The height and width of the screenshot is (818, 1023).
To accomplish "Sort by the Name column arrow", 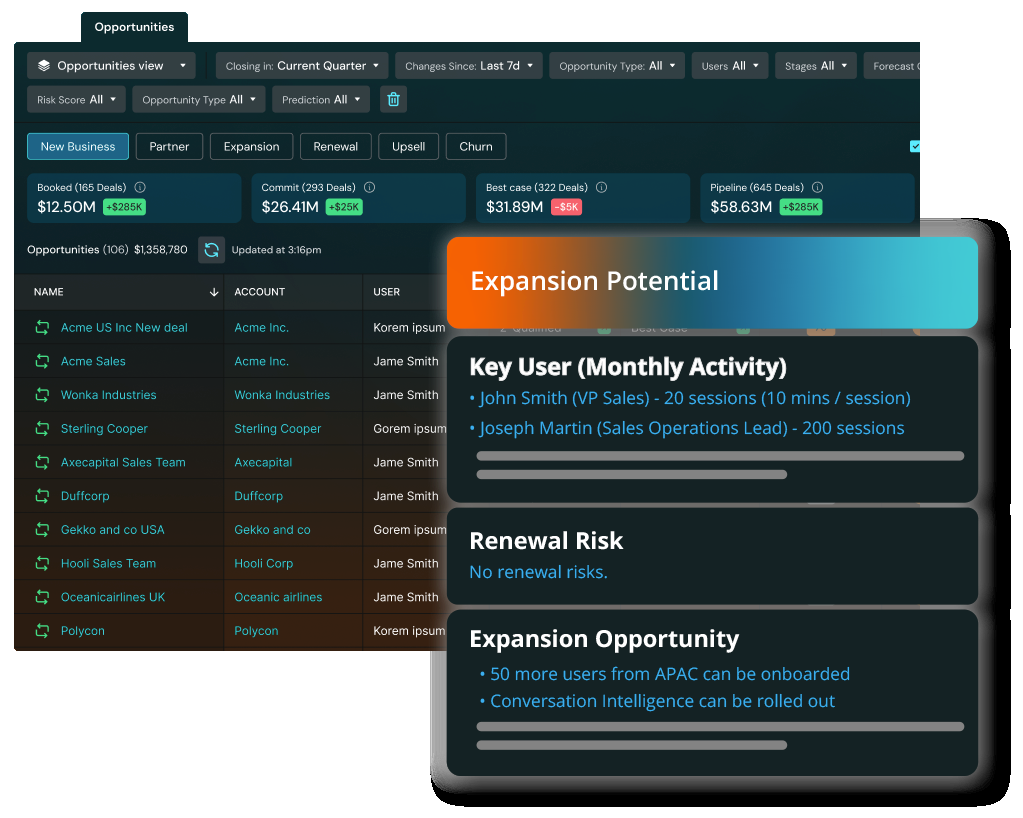I will tap(214, 292).
